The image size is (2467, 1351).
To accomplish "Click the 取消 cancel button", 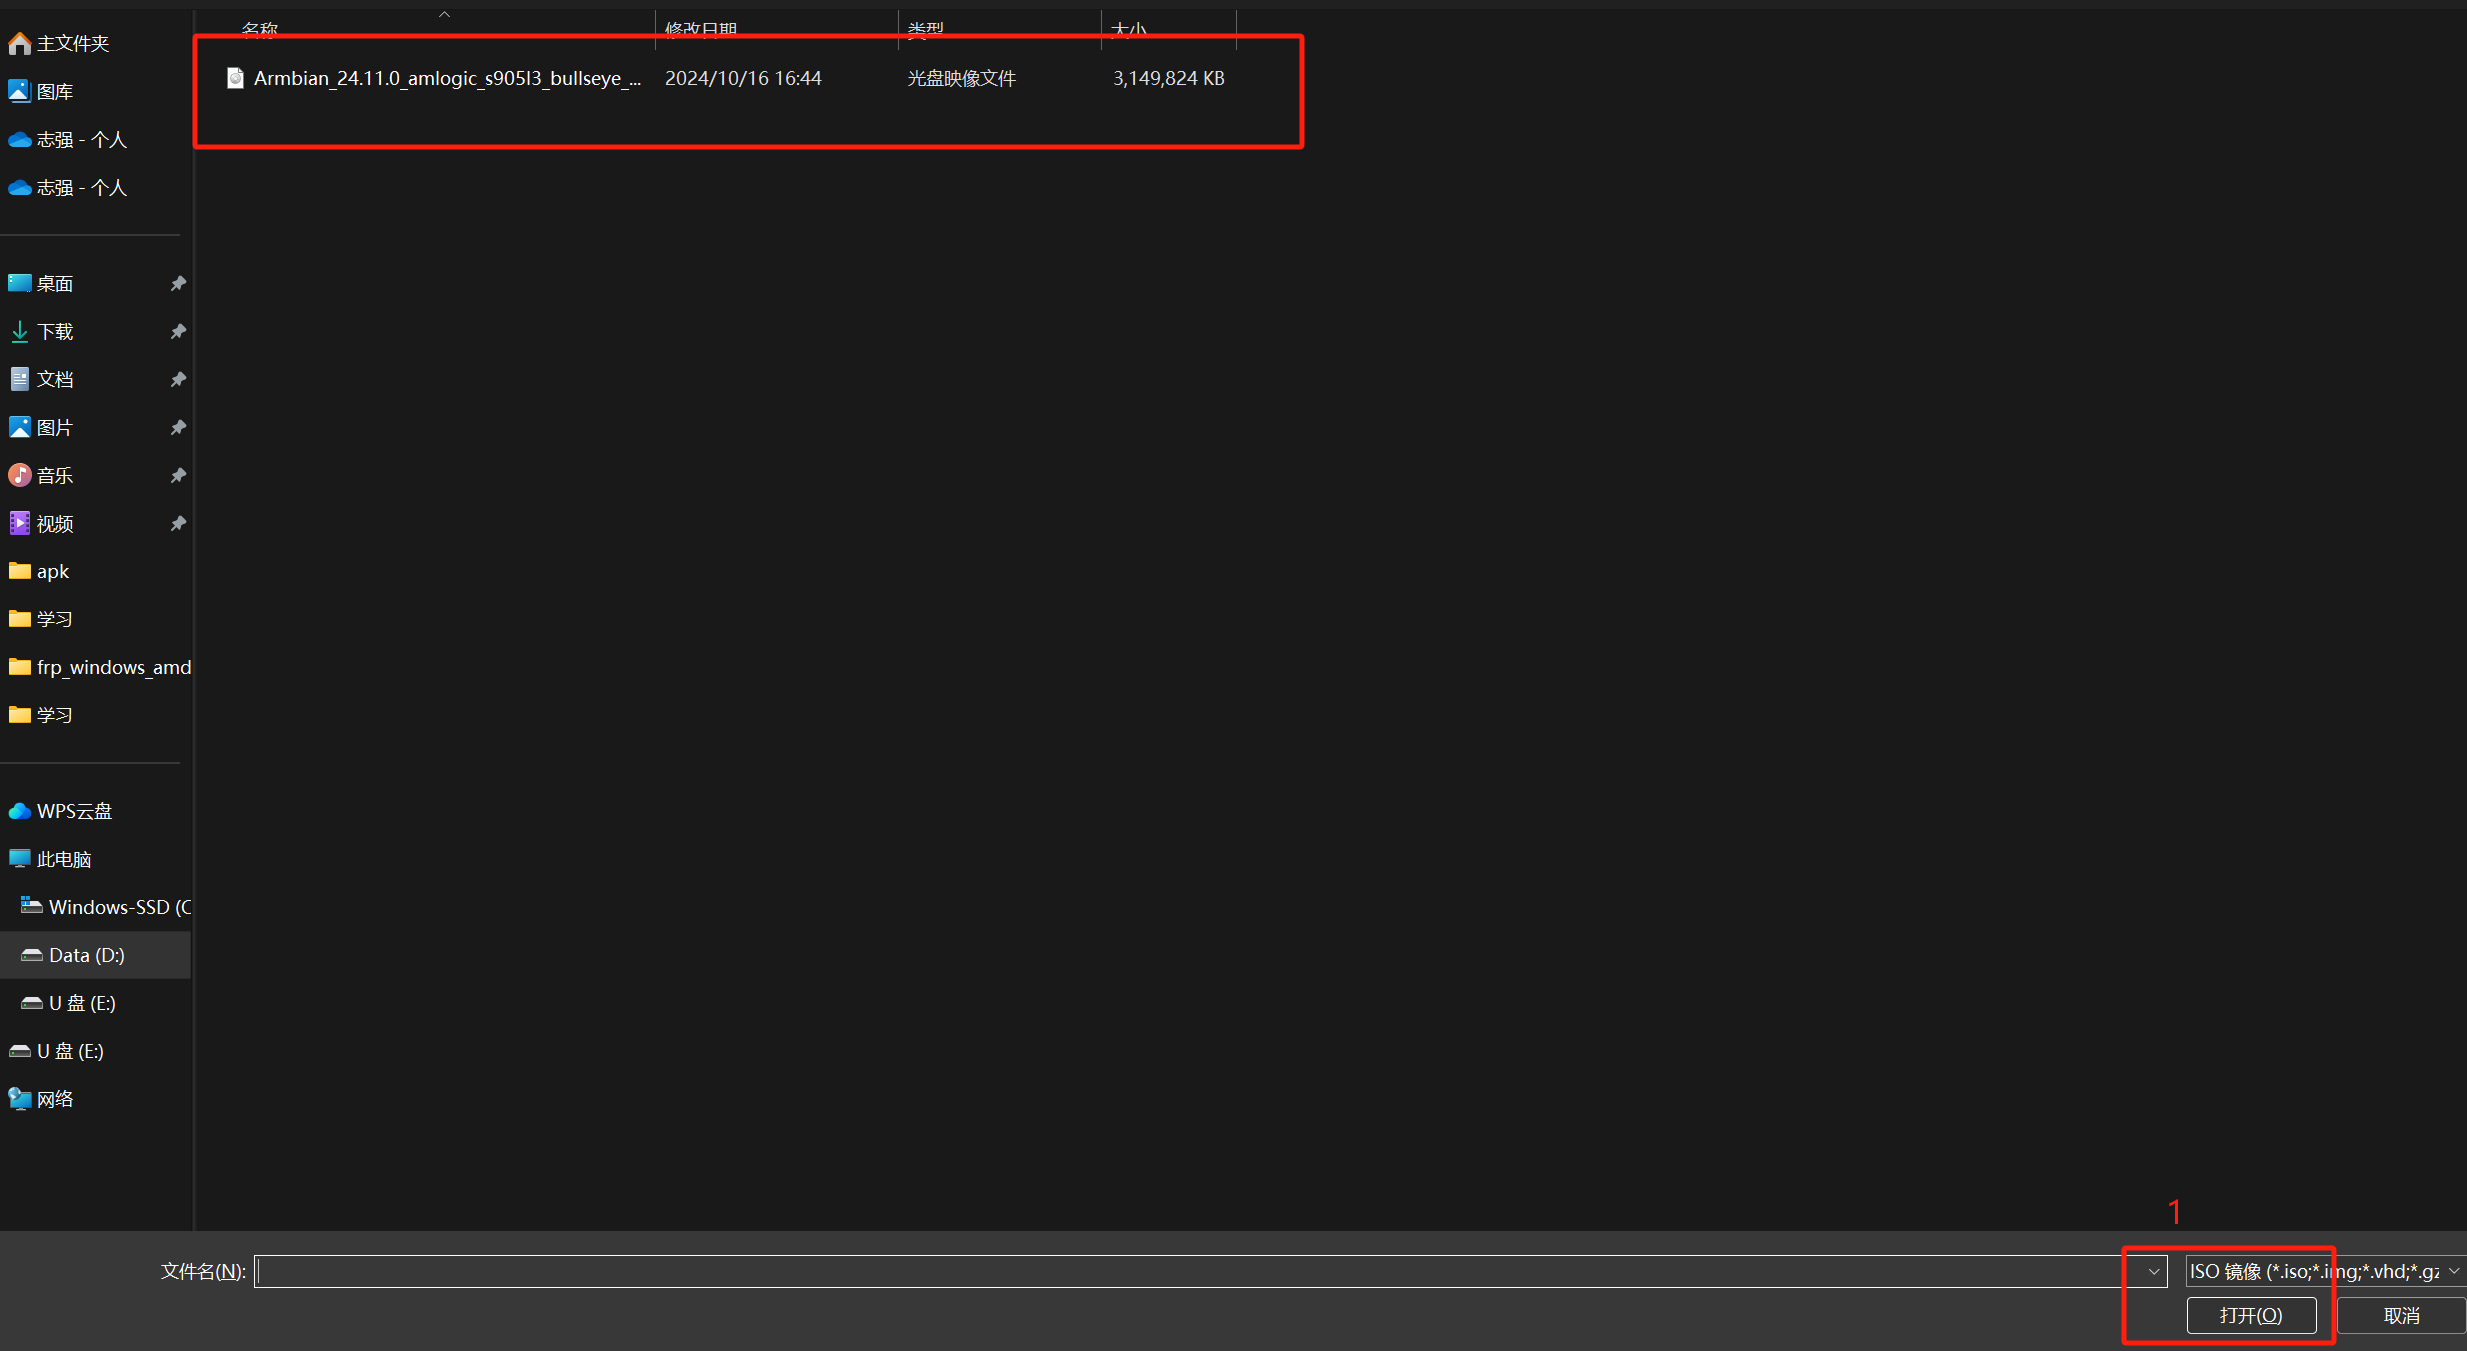I will click(2400, 1315).
